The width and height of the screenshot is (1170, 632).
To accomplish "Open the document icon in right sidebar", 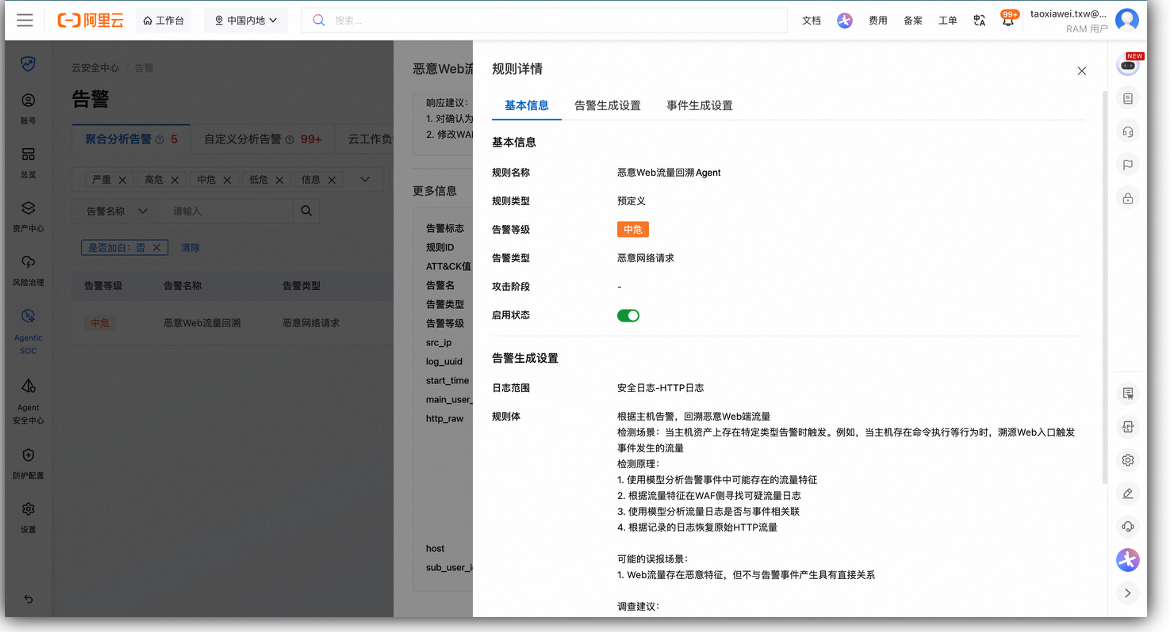I will pyautogui.click(x=1128, y=98).
